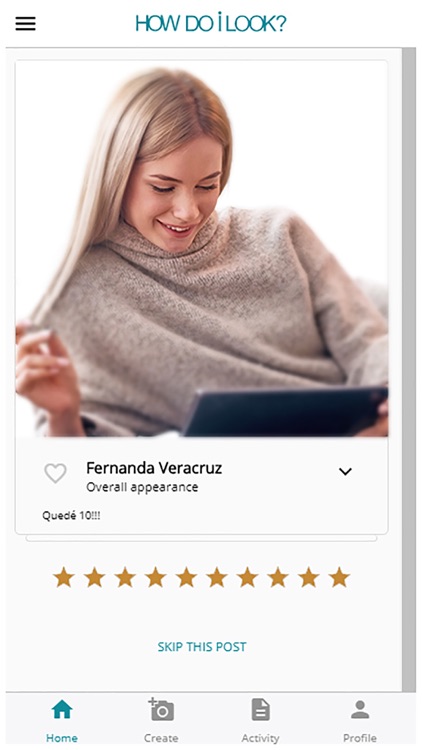Give a seven-star rating
Image resolution: width=422 pixels, height=750 pixels.
247,577
